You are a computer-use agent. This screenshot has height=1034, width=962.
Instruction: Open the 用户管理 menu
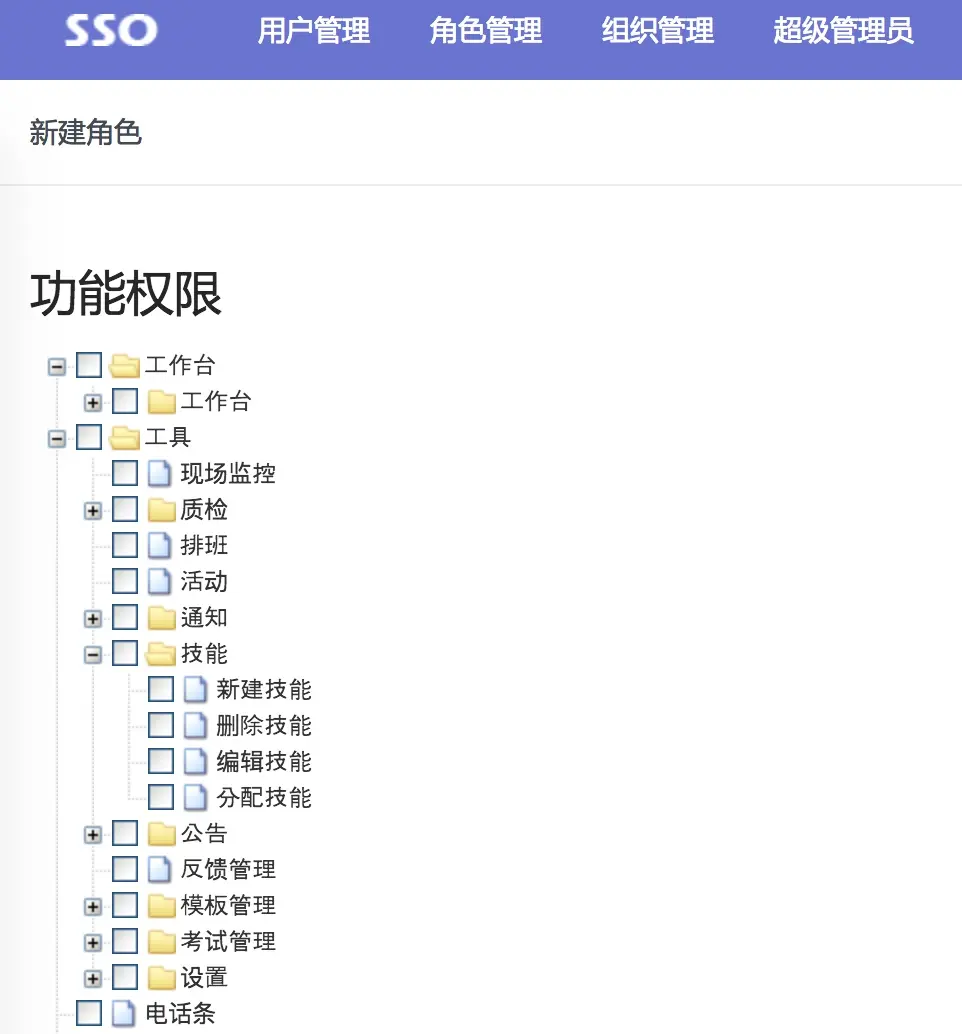tap(314, 30)
